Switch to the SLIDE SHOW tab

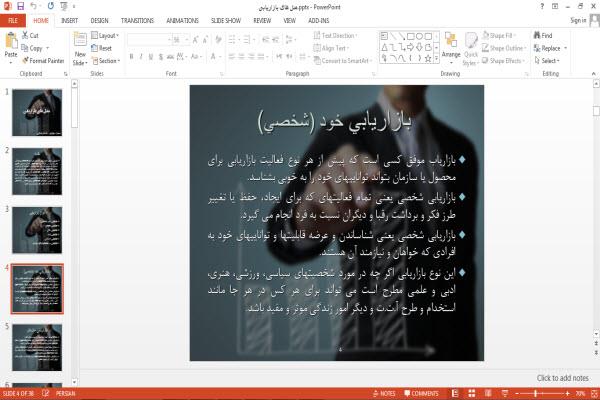click(x=226, y=21)
